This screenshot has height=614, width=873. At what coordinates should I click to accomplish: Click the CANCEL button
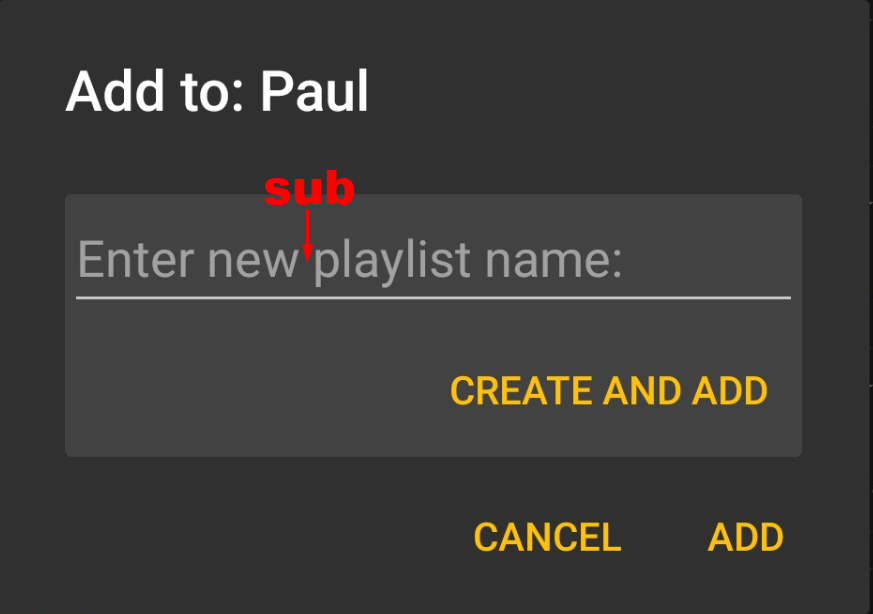pyautogui.click(x=547, y=538)
